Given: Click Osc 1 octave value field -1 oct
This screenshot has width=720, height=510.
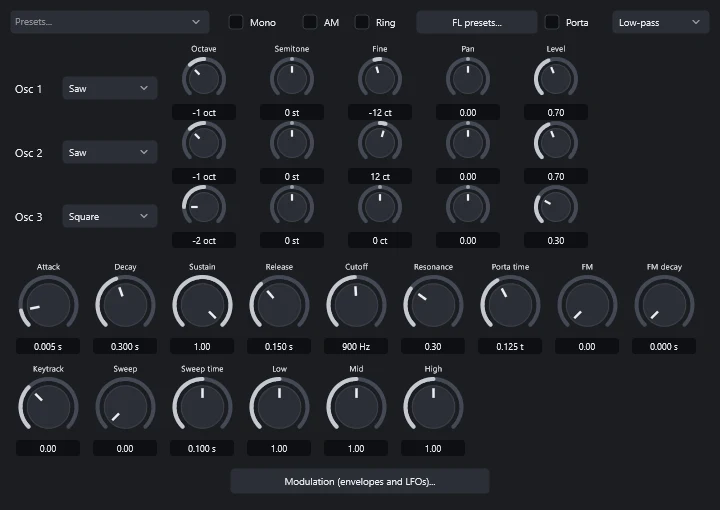Looking at the screenshot, I should click(x=204, y=112).
